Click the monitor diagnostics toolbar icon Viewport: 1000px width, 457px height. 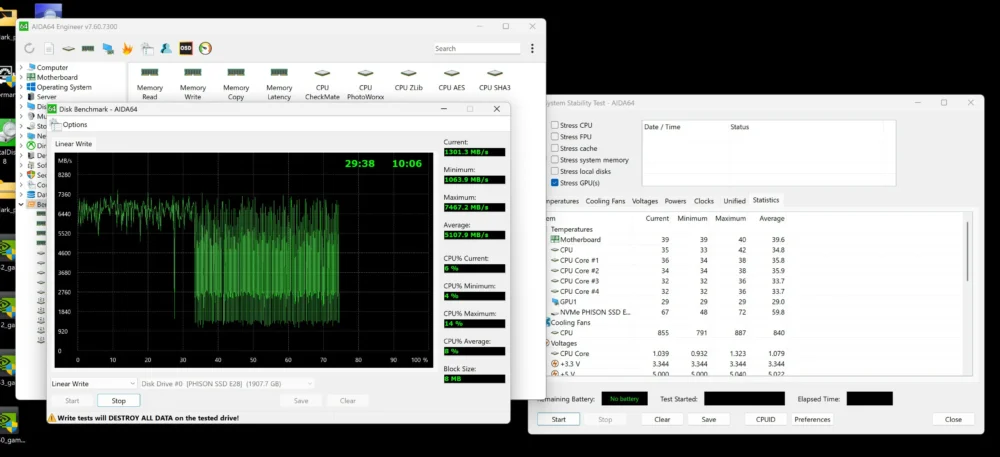coord(108,48)
